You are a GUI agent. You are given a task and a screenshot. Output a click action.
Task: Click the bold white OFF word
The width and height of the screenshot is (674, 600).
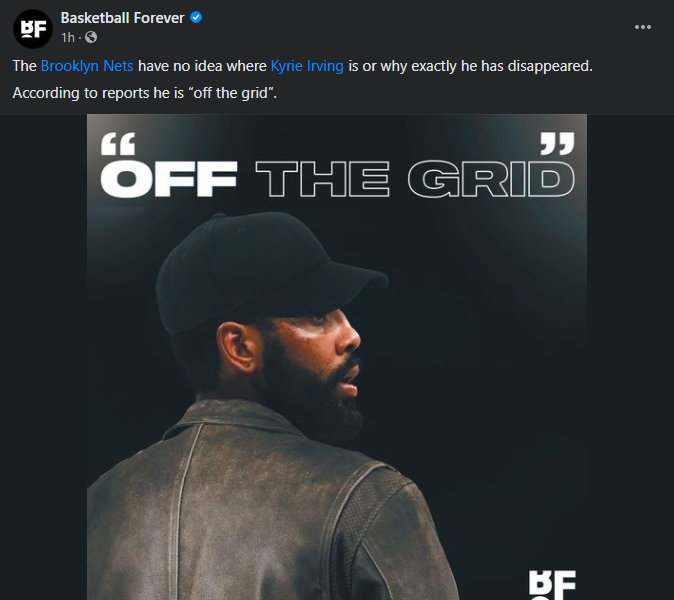pyautogui.click(x=168, y=179)
